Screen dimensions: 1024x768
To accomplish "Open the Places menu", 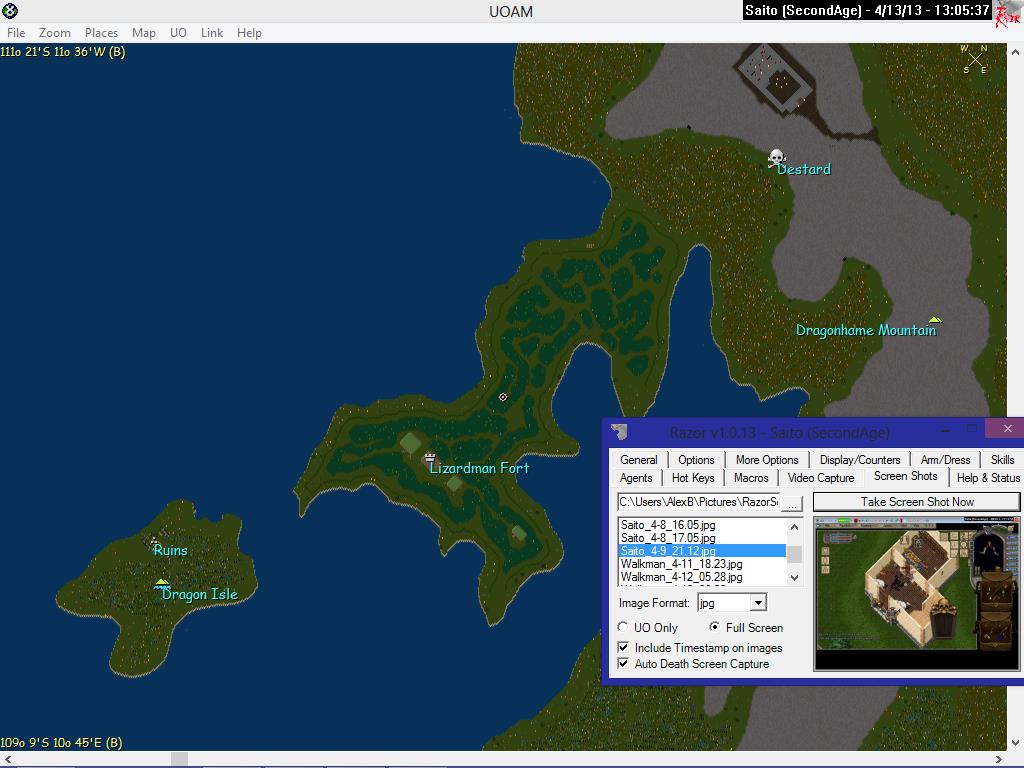I will [x=101, y=33].
